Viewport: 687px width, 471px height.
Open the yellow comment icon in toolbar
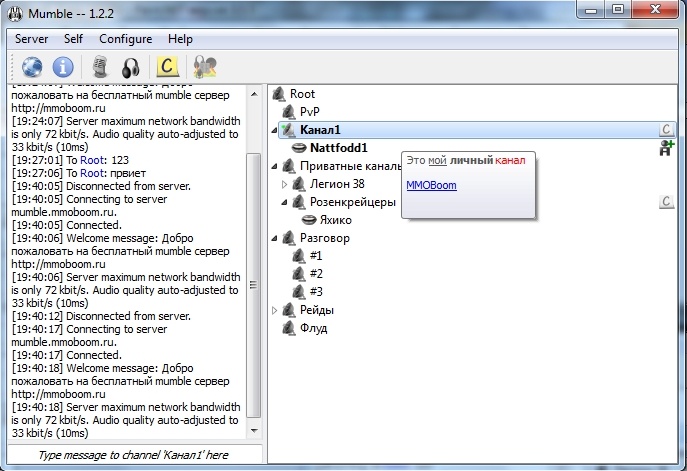click(x=167, y=67)
